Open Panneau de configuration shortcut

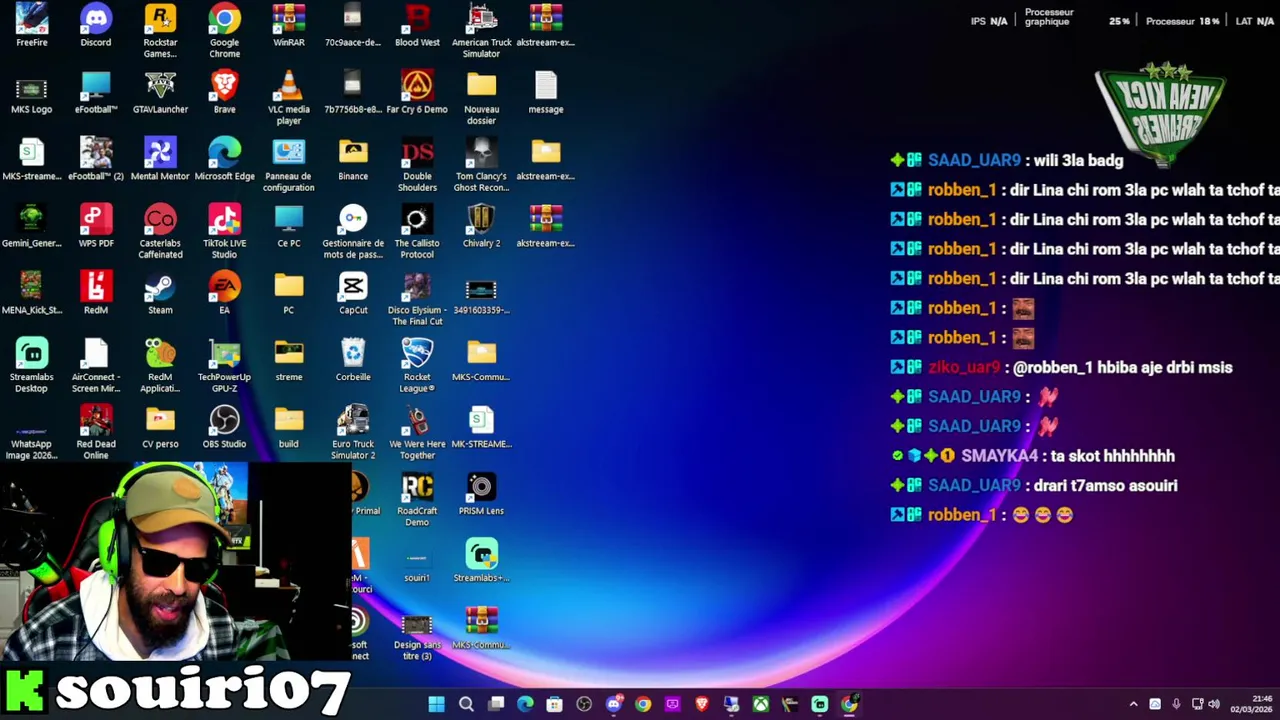(288, 165)
